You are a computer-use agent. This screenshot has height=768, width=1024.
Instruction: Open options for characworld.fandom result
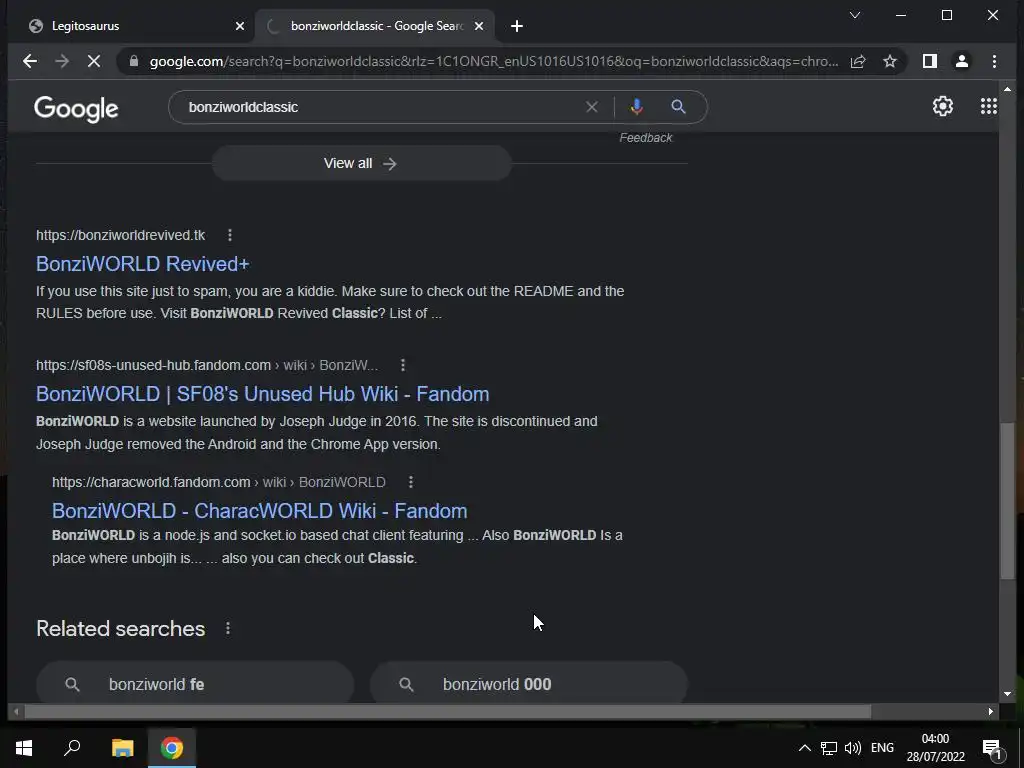click(x=411, y=482)
